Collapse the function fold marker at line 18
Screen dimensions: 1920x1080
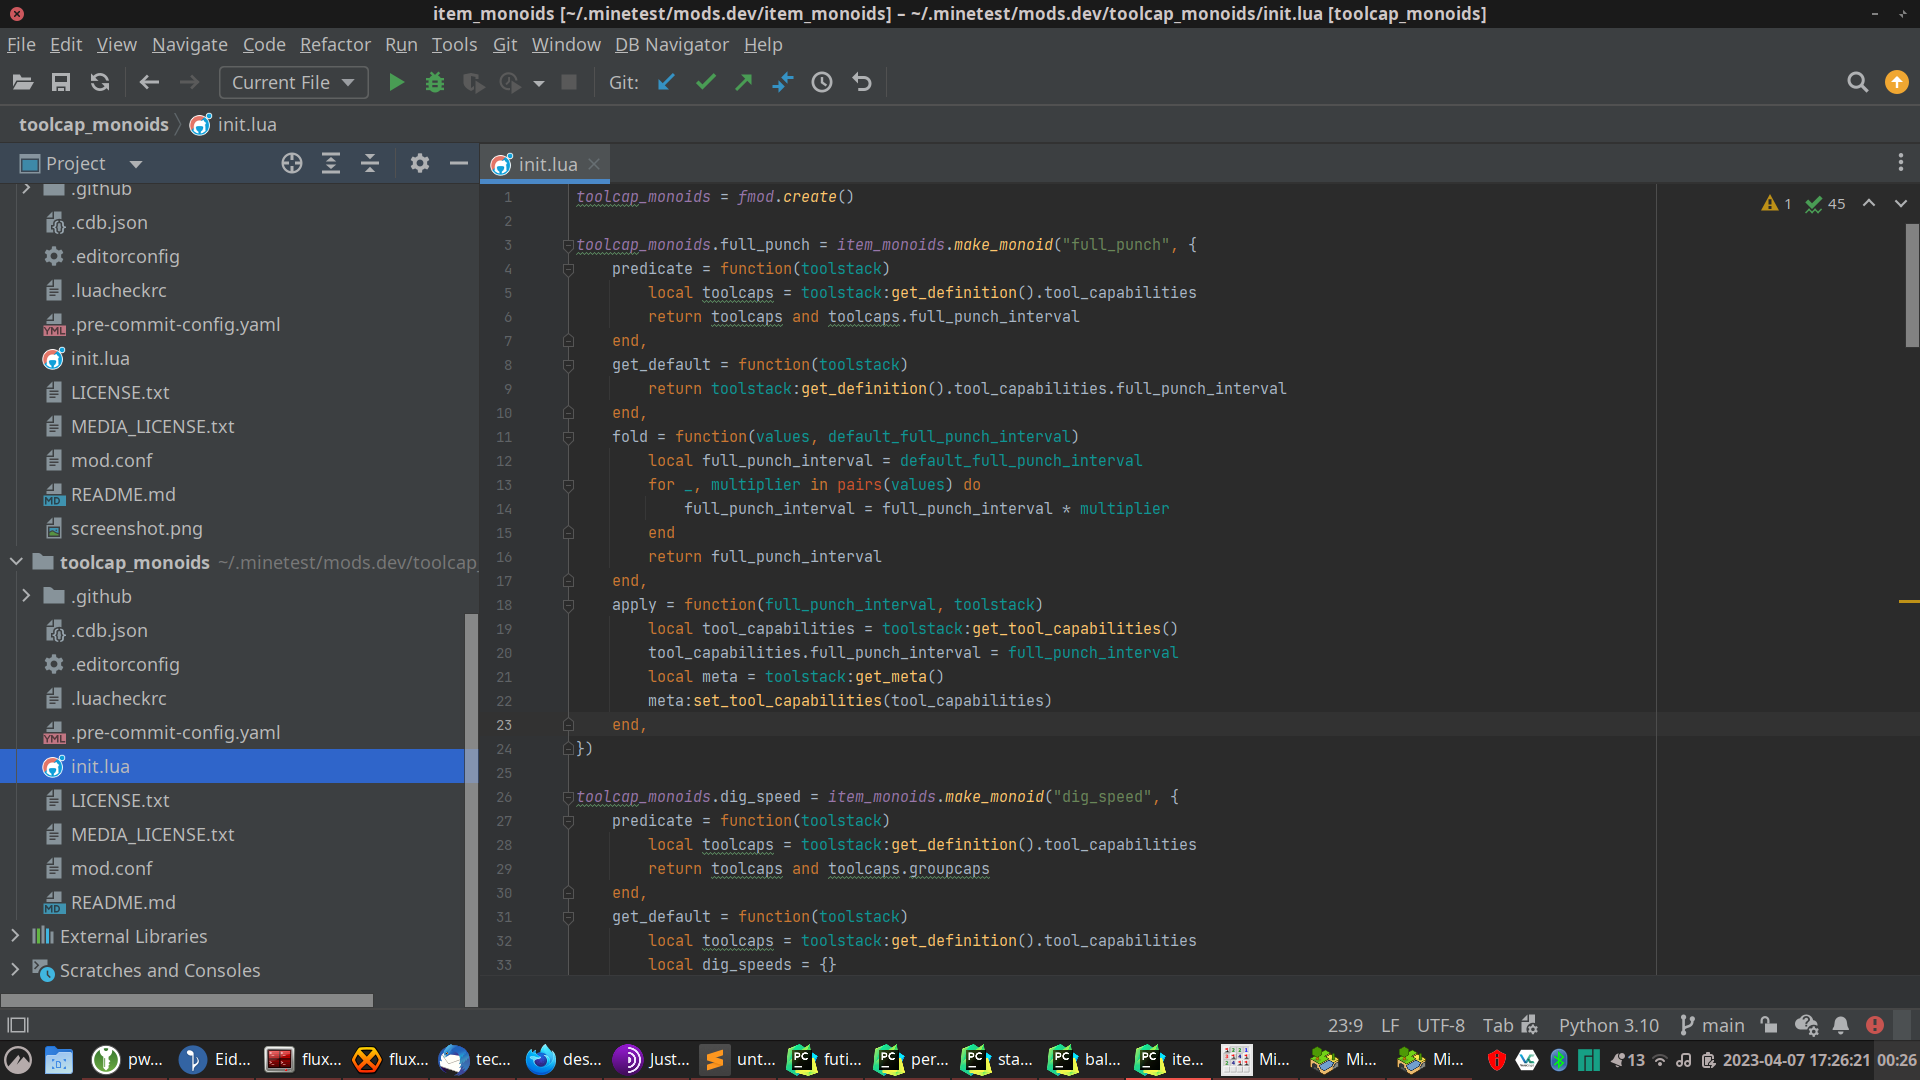pos(568,605)
